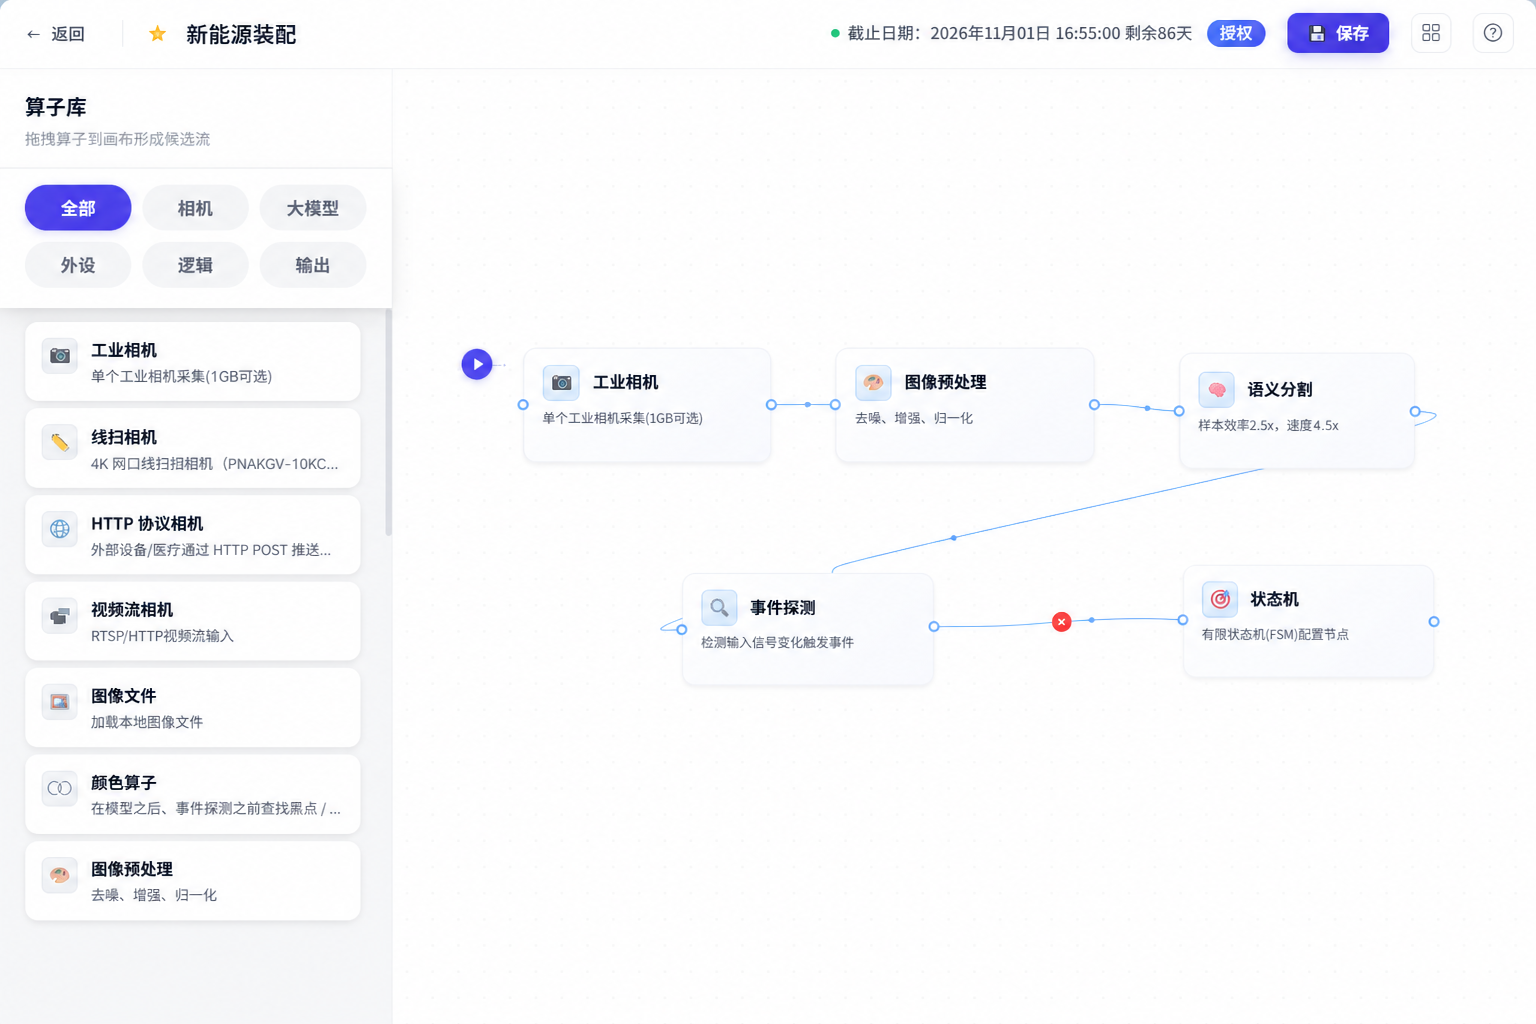1536x1024 pixels.
Task: Click the favorite star icon next to 新能源装配
Action: tap(157, 34)
